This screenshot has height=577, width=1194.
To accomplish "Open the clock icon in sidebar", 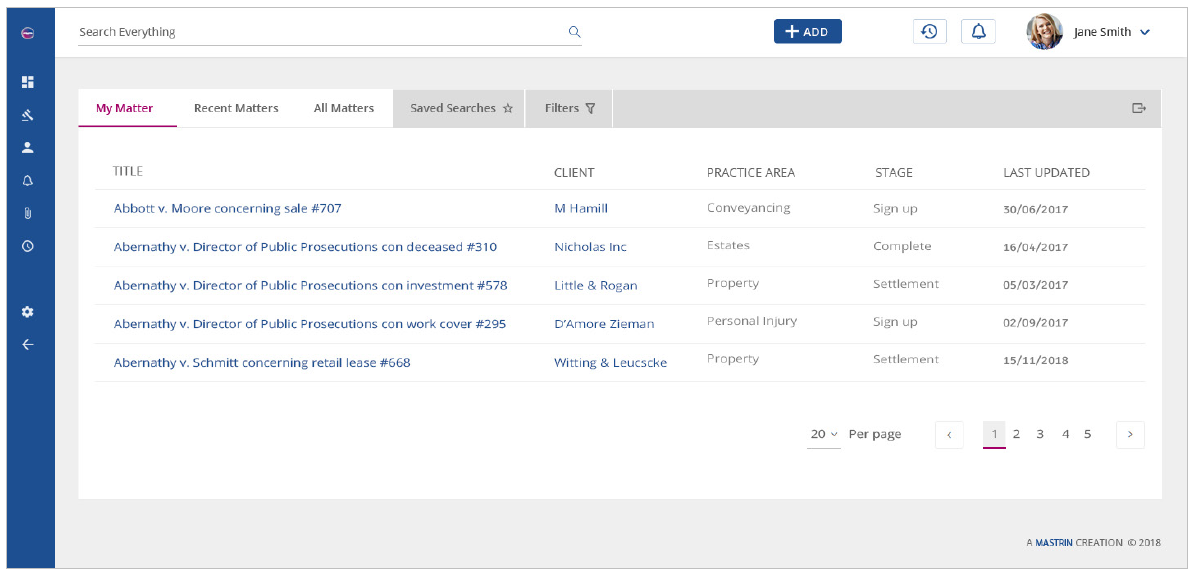I will (x=28, y=246).
